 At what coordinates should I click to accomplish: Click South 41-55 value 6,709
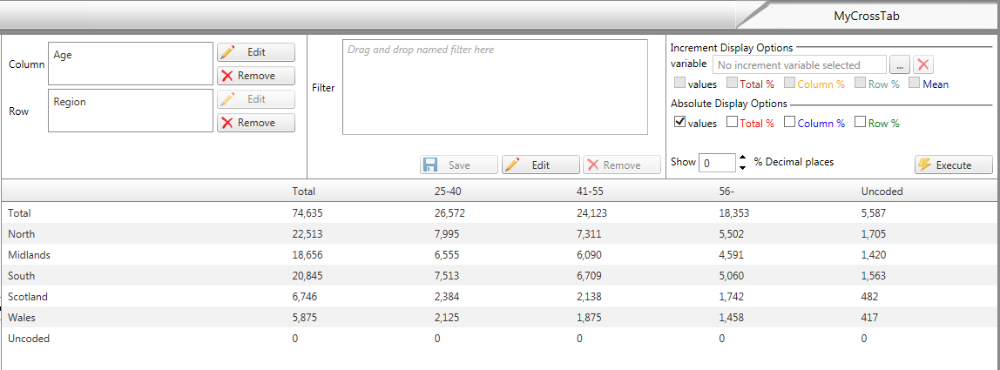point(589,276)
